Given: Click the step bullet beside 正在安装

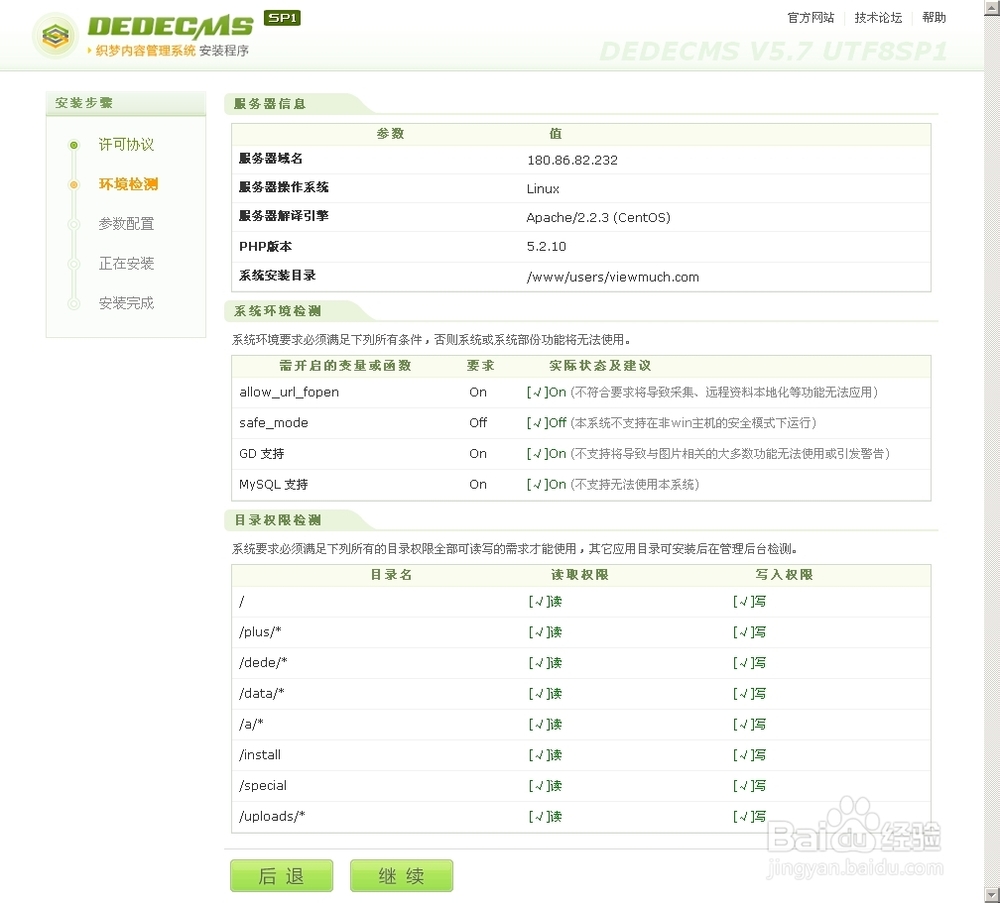Looking at the screenshot, I should 74,264.
